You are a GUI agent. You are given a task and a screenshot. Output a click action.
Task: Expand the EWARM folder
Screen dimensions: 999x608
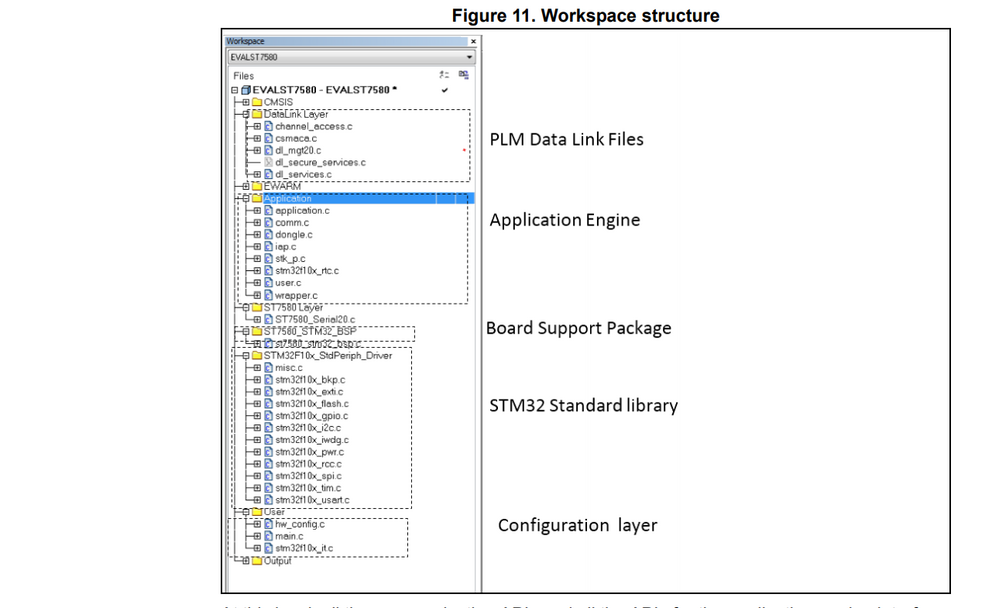246,186
